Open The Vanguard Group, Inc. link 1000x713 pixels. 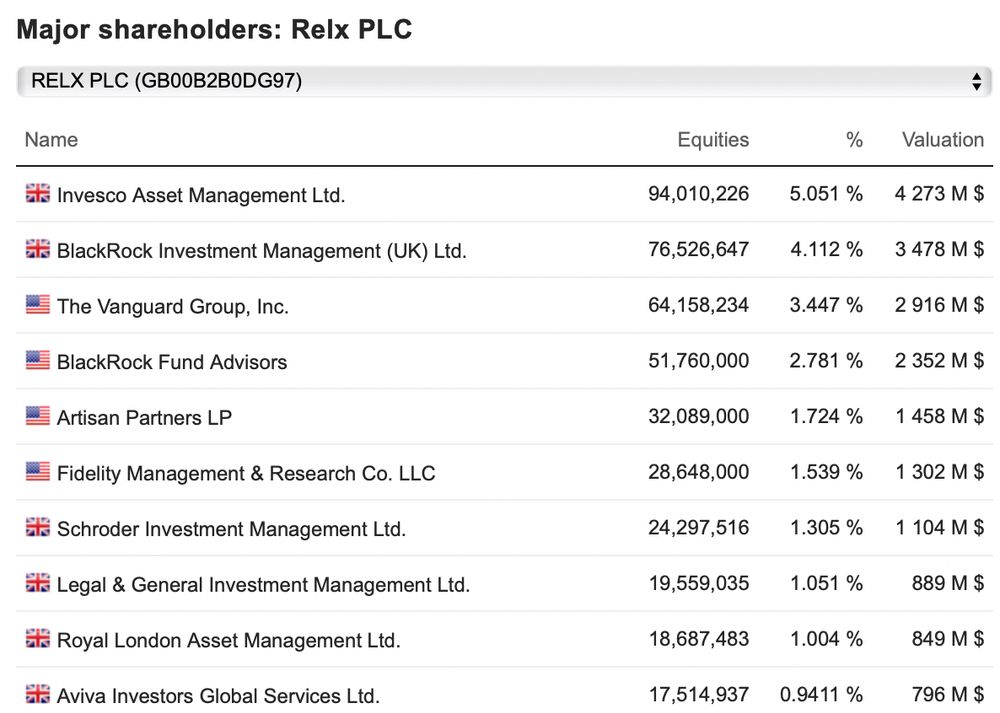(173, 306)
